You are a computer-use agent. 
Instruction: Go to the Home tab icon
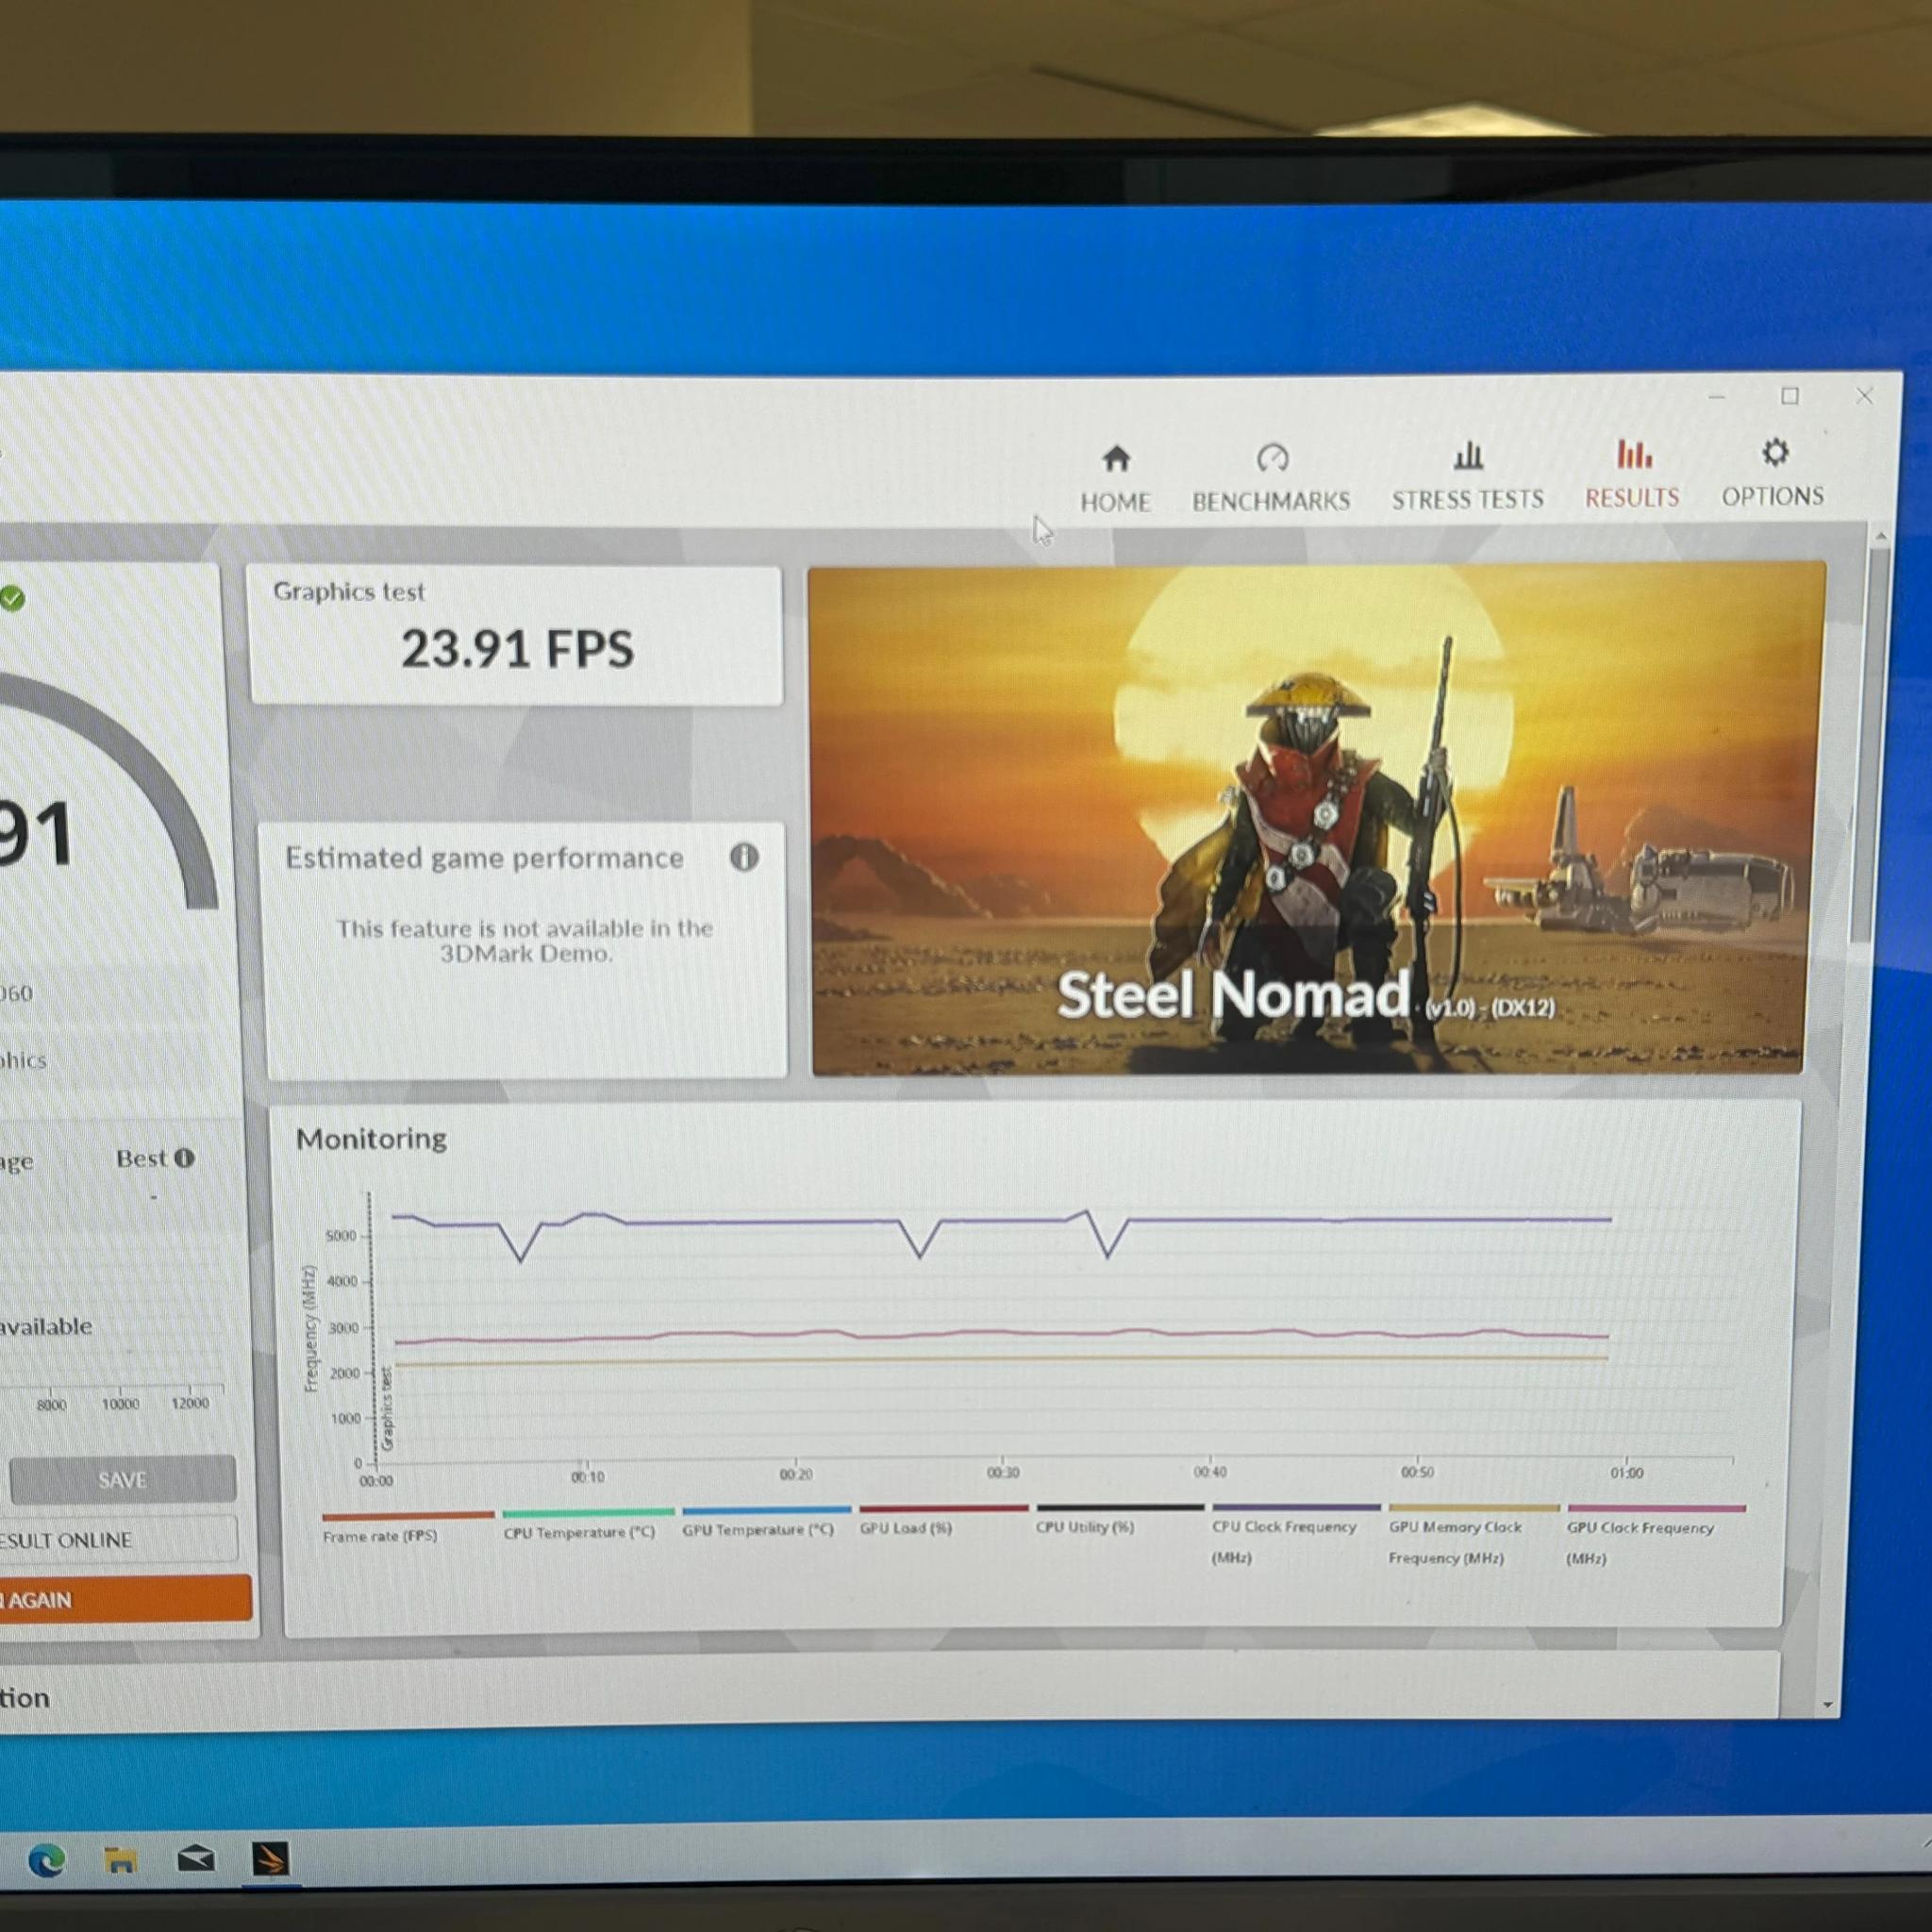pyautogui.click(x=1116, y=459)
